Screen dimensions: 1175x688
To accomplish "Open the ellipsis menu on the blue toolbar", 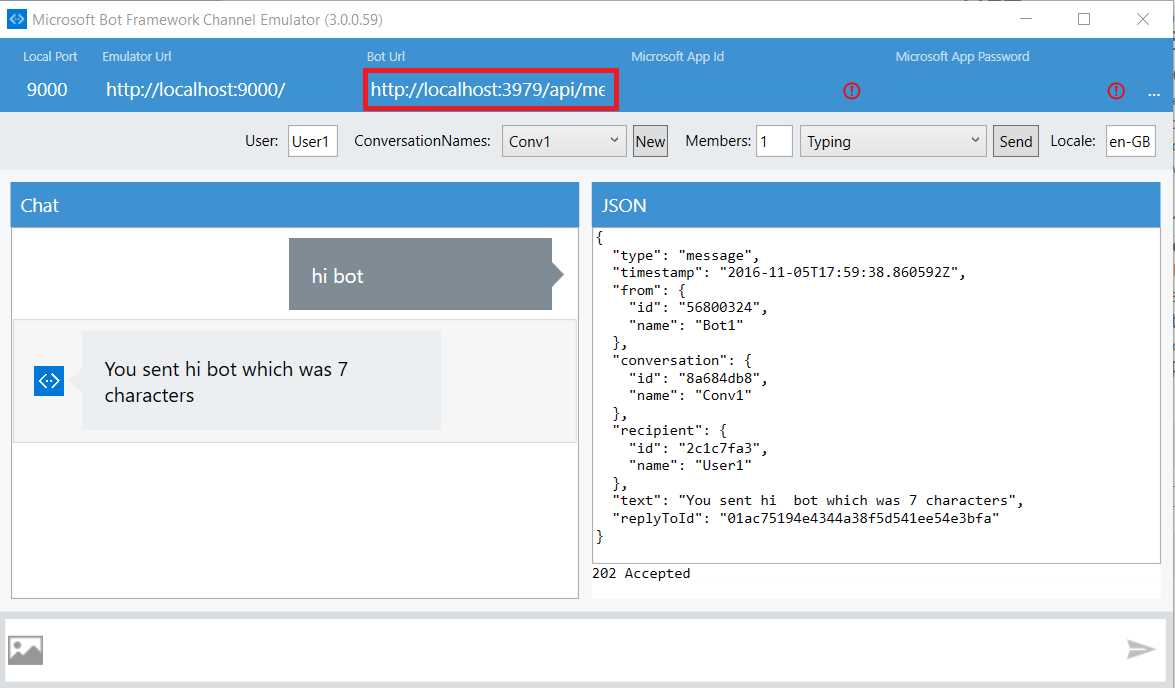I will click(1155, 93).
